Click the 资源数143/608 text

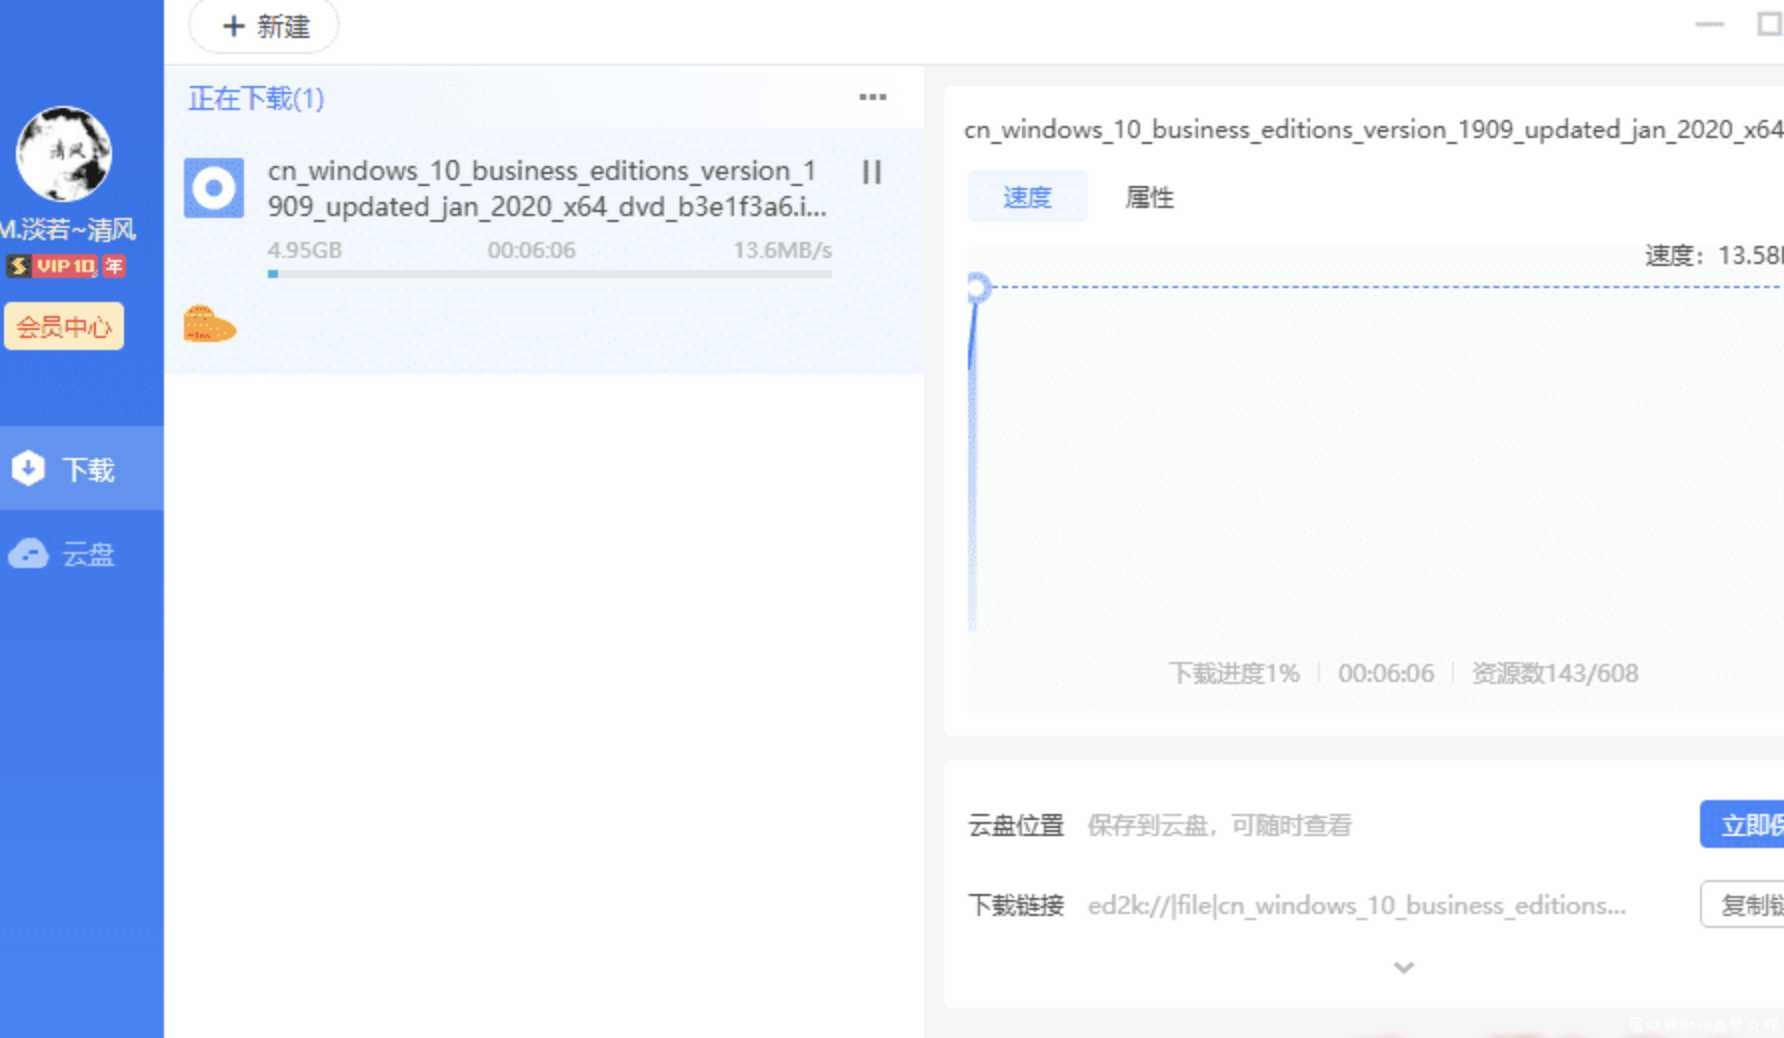[x=1555, y=673]
